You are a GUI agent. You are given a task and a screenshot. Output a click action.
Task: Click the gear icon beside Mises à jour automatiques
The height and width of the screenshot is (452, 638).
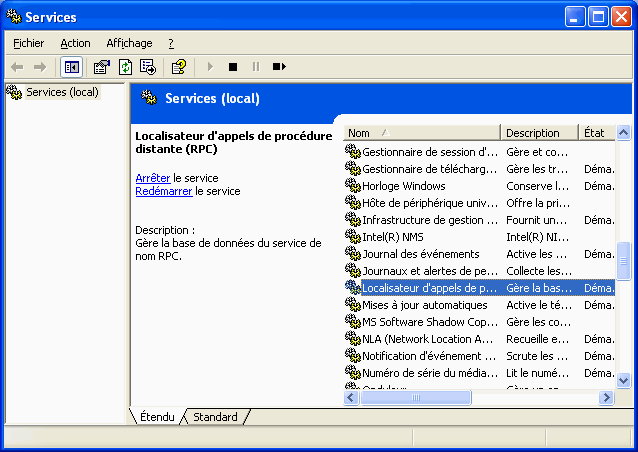pyautogui.click(x=353, y=304)
